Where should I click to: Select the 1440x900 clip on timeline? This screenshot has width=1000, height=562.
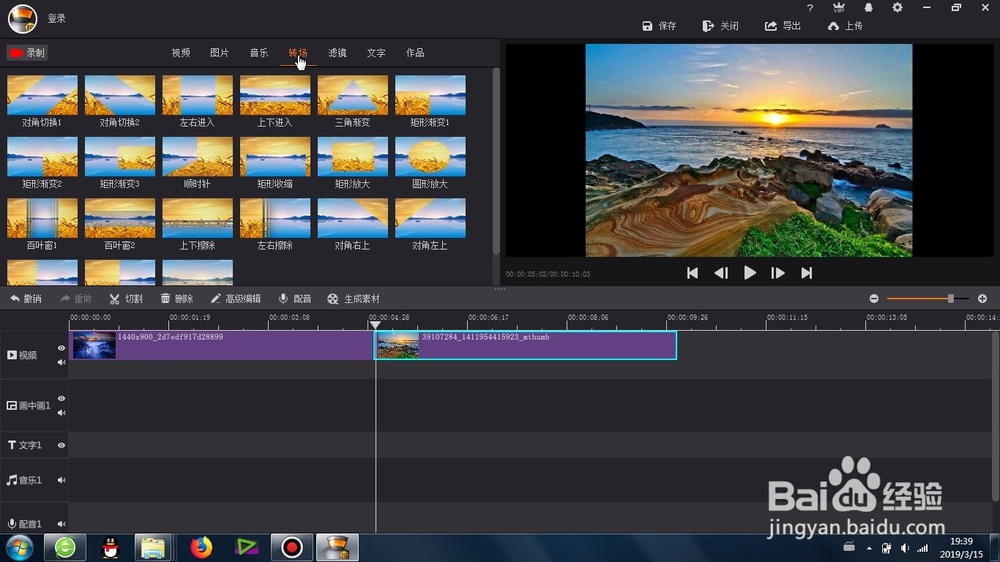click(x=221, y=345)
